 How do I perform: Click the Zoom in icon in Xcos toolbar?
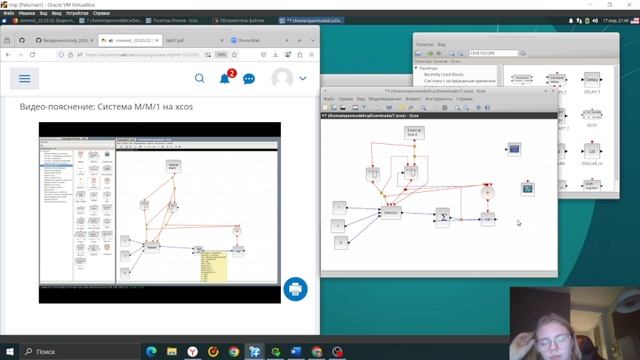pos(458,108)
